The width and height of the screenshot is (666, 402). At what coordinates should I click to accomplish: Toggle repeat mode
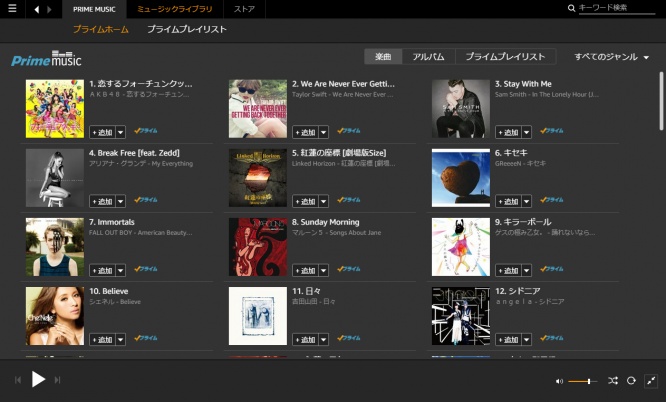(x=631, y=381)
